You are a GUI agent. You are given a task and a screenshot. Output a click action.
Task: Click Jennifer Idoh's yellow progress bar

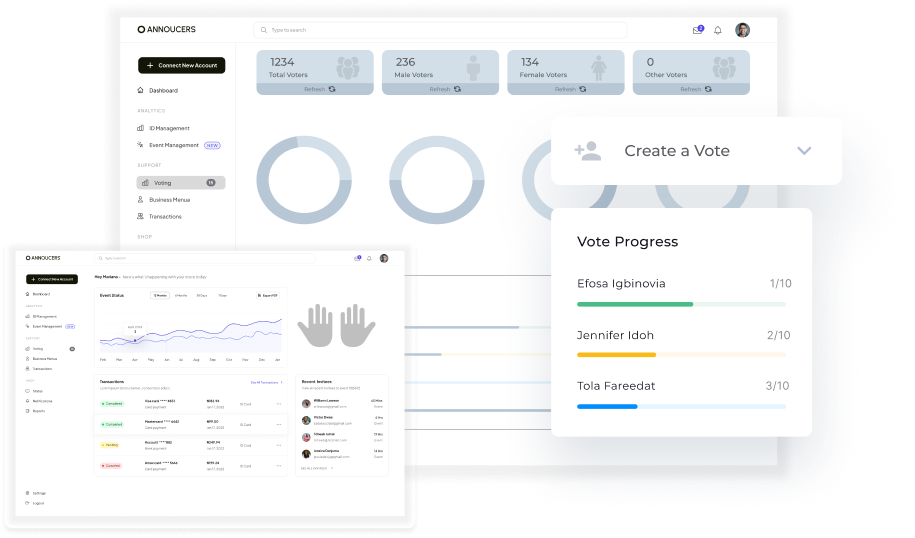click(x=617, y=355)
